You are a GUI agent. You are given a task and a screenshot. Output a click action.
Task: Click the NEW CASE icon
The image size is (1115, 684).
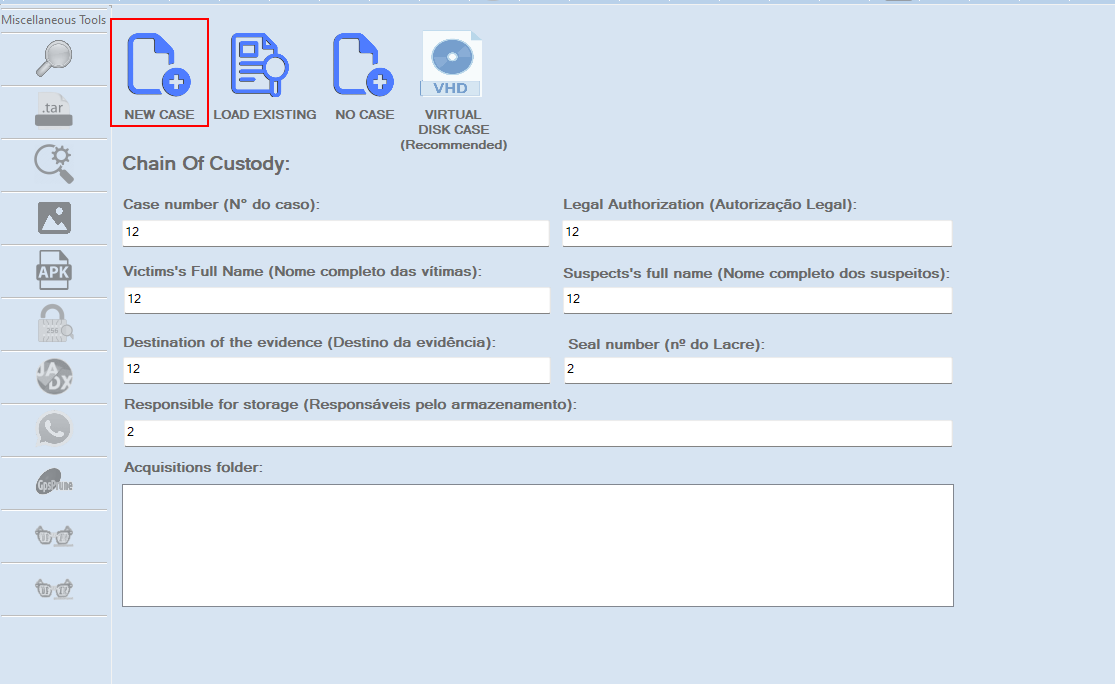(x=159, y=65)
